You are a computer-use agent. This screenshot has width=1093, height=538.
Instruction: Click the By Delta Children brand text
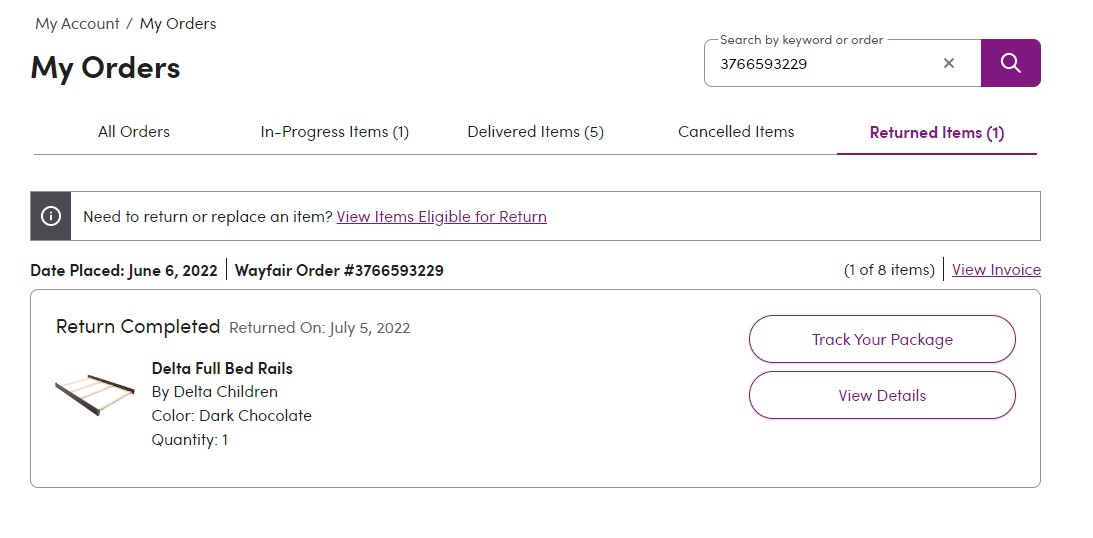click(215, 392)
